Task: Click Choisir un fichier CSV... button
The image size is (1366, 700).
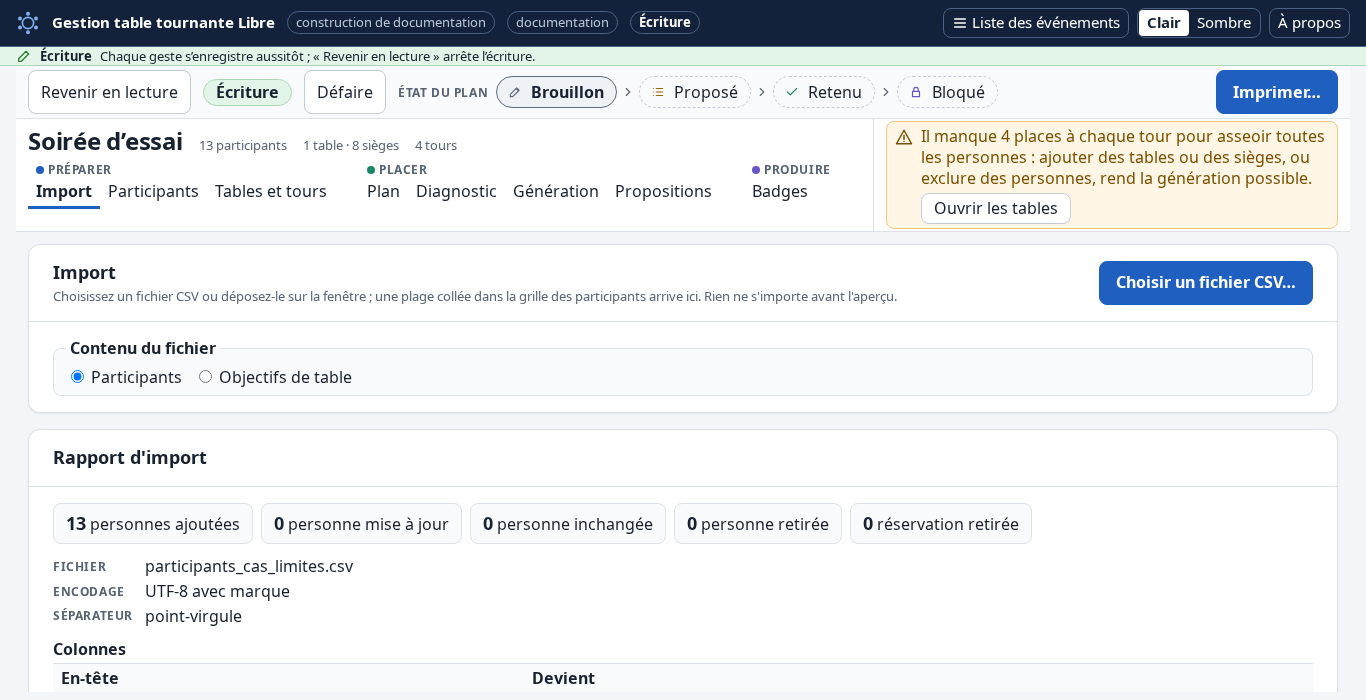Action: tap(1206, 283)
